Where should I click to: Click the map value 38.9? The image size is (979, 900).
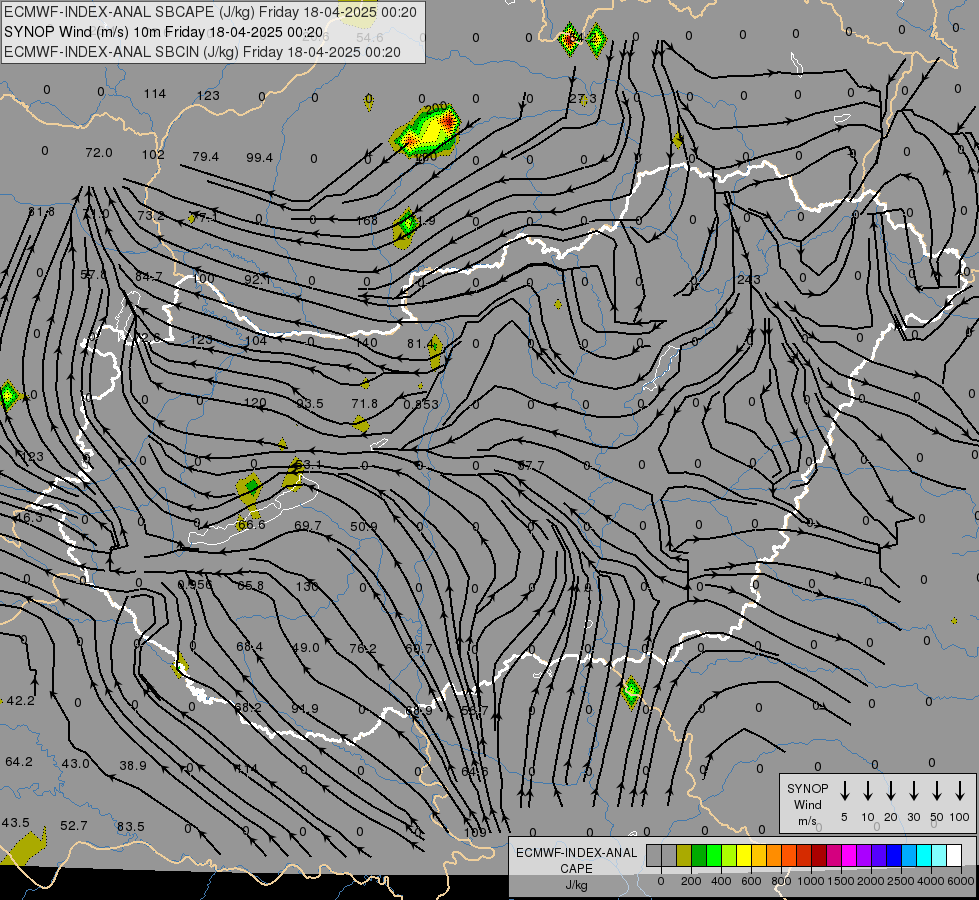(x=133, y=765)
